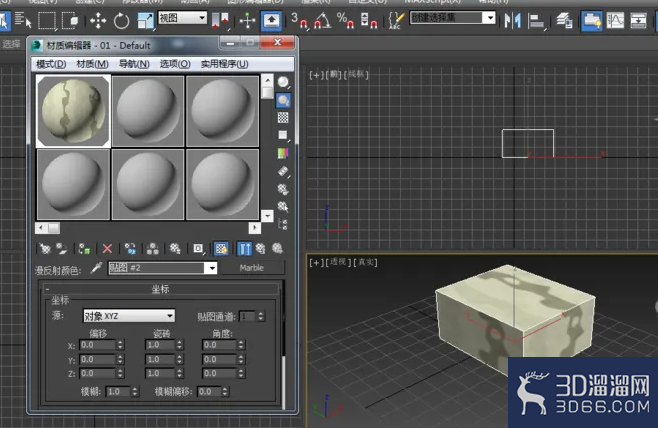
Task: Open Material ID Channel flyout
Action: 198,249
